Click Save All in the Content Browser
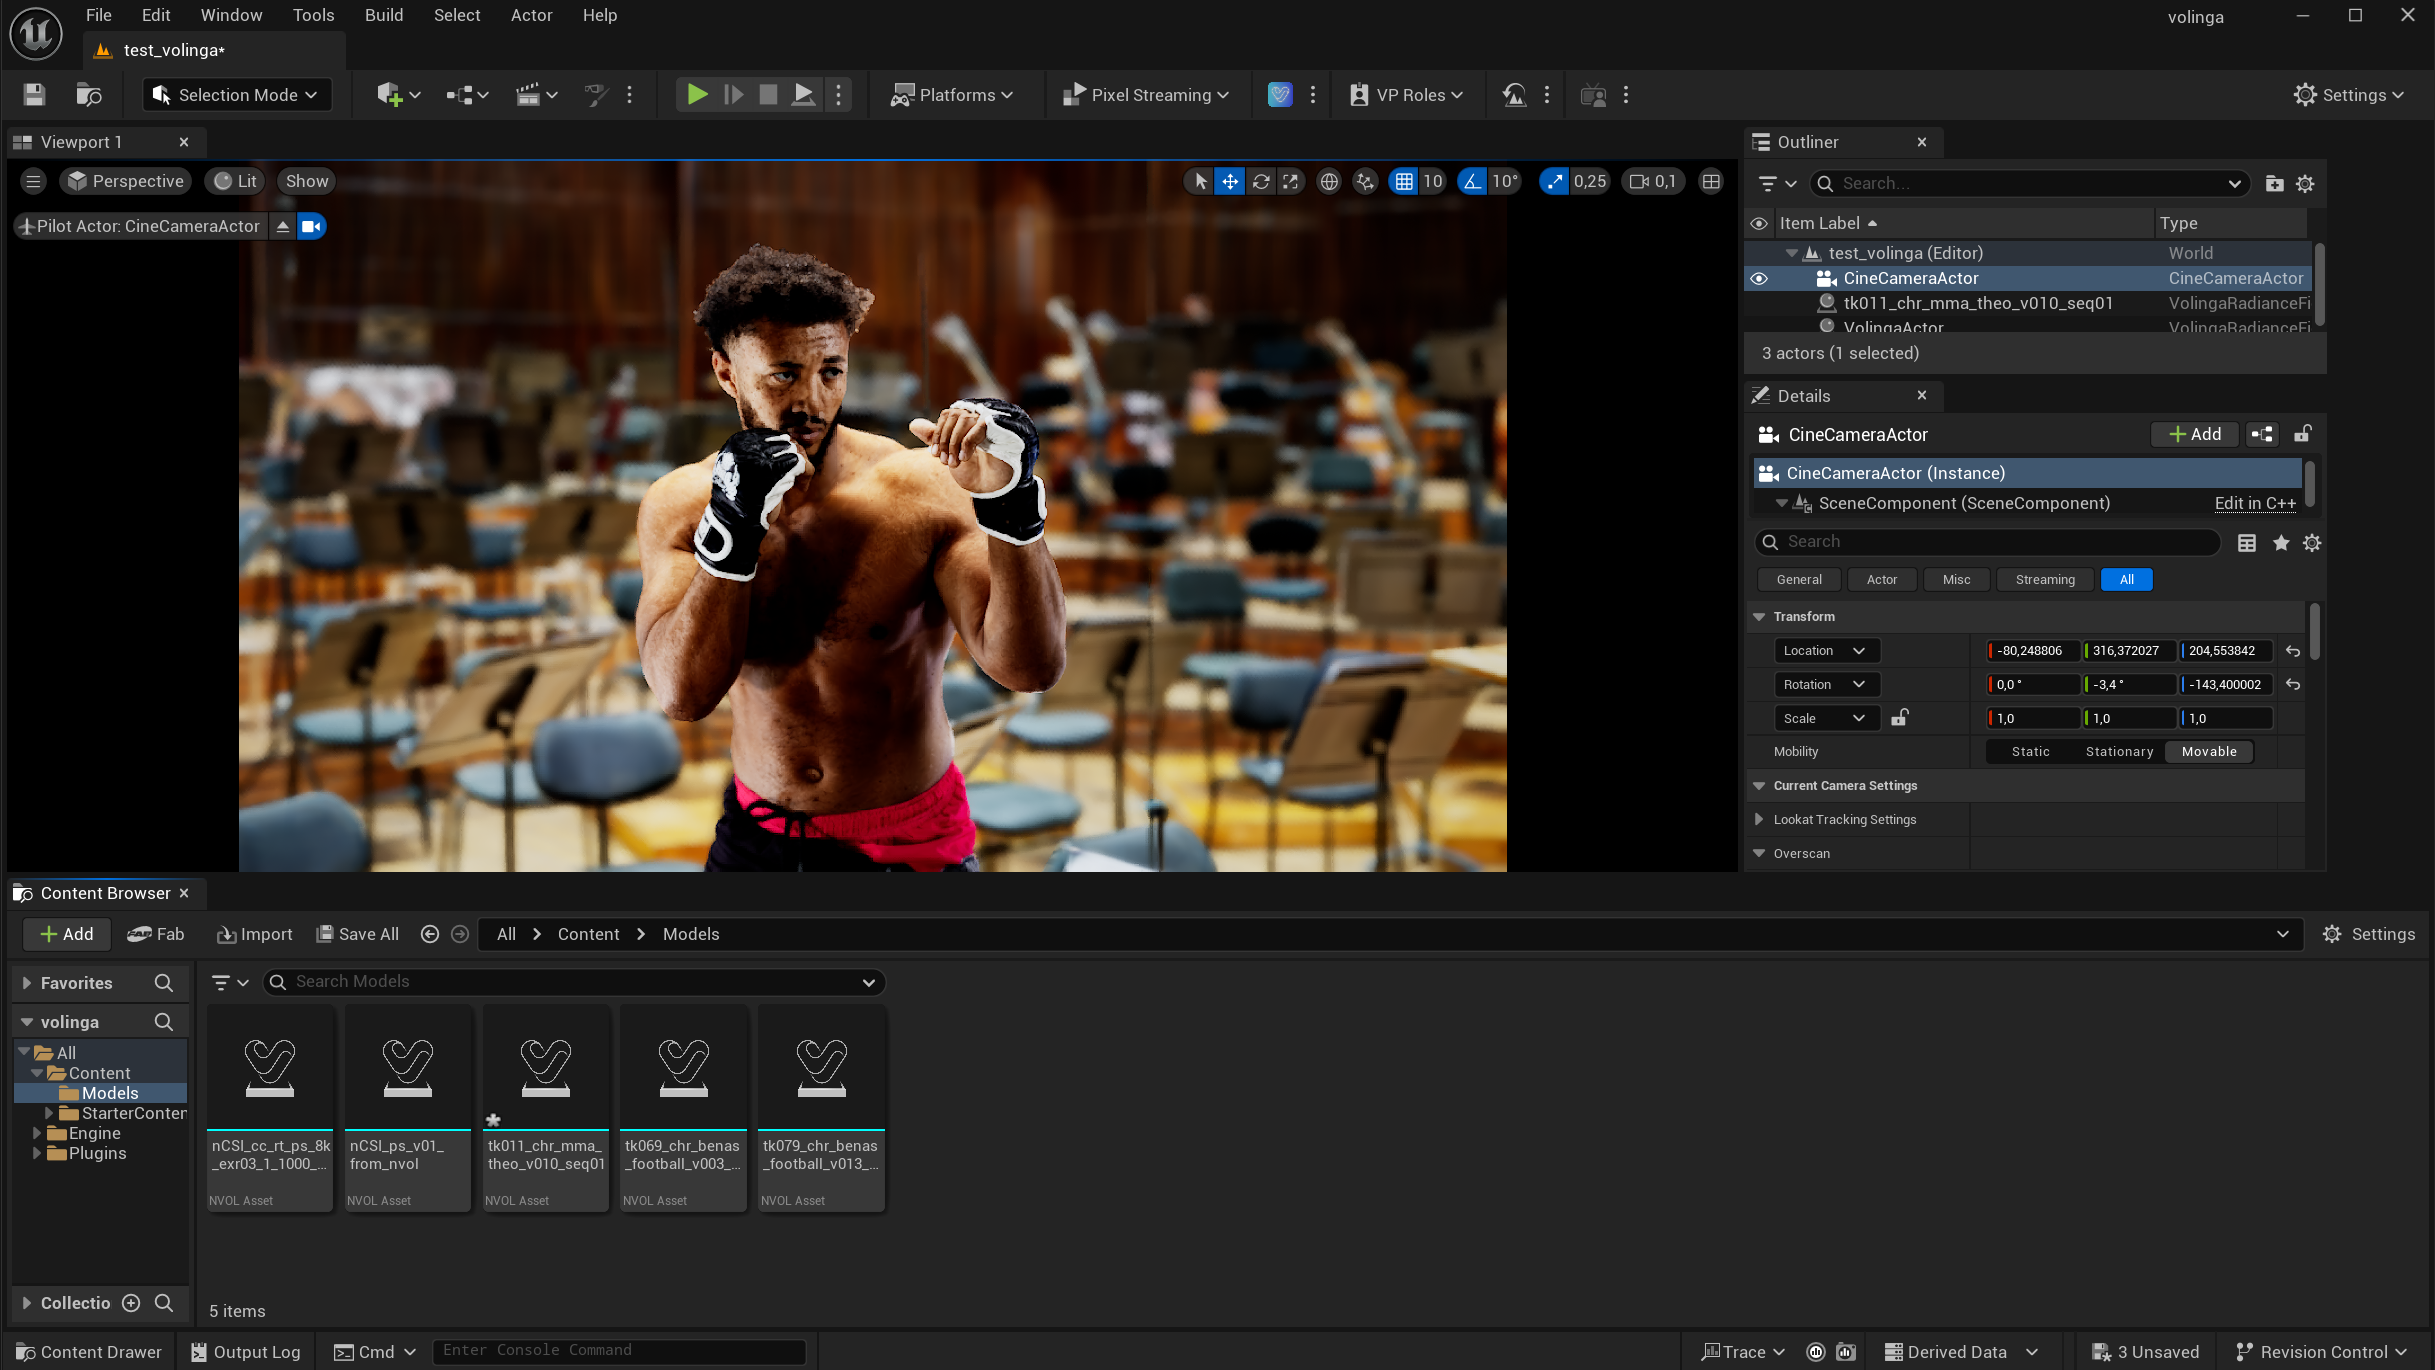 point(357,933)
